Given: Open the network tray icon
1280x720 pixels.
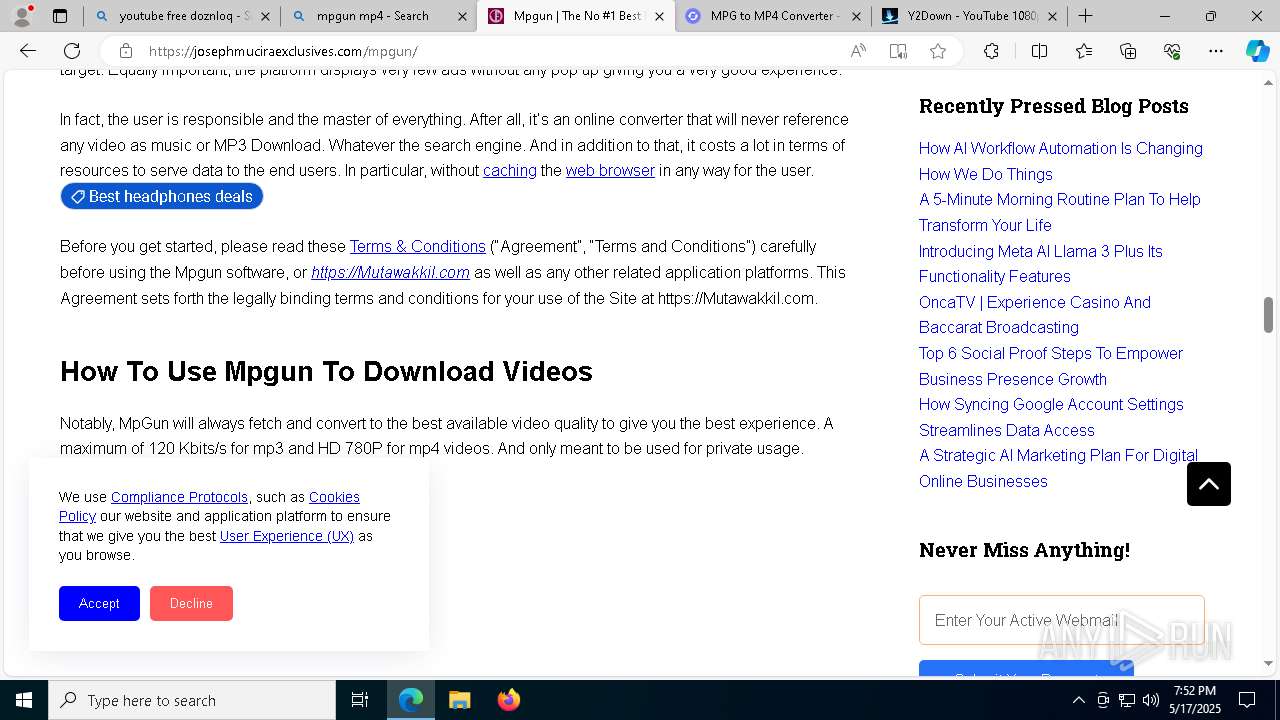Looking at the screenshot, I should point(1126,700).
